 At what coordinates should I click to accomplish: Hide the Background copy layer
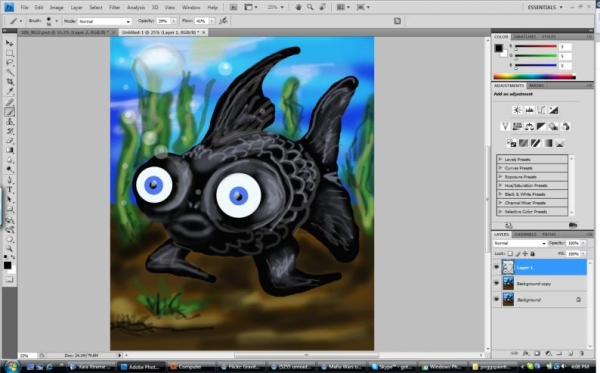tap(497, 283)
